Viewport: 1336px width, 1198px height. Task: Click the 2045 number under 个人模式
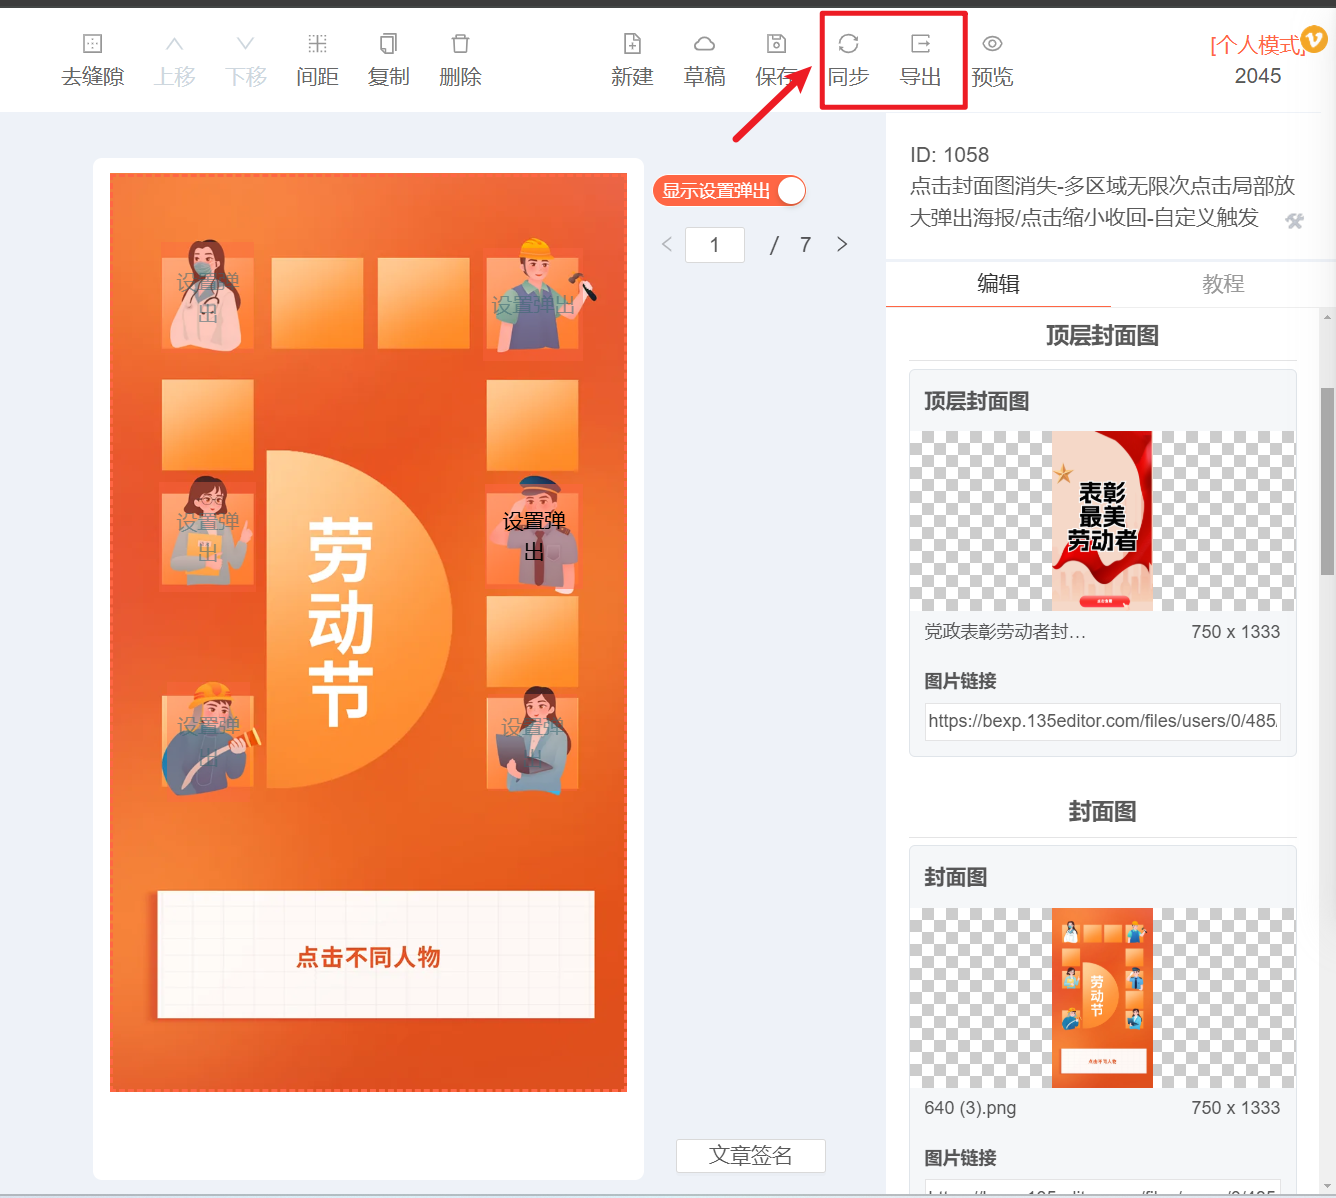(1258, 76)
